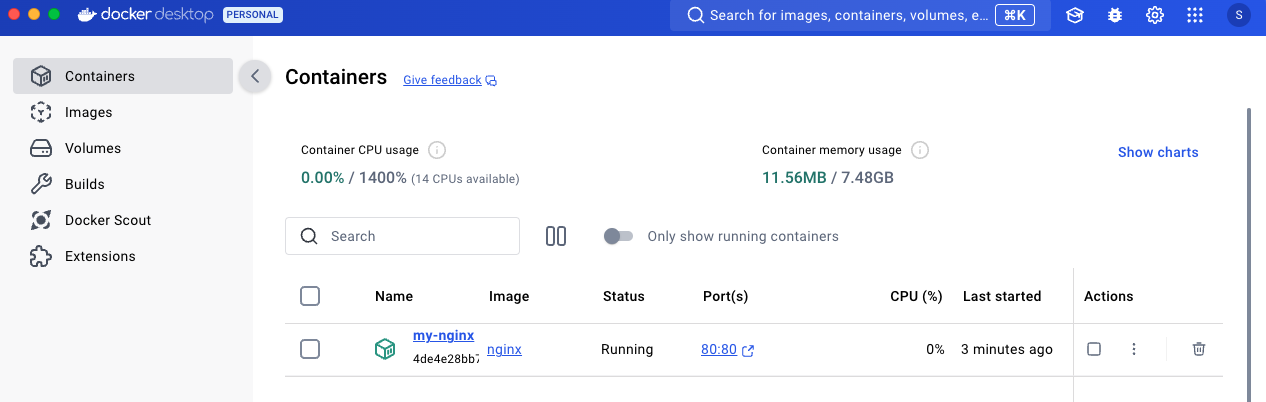Open the nginx image link
Viewport: 1266px width, 402px height.
coord(504,350)
